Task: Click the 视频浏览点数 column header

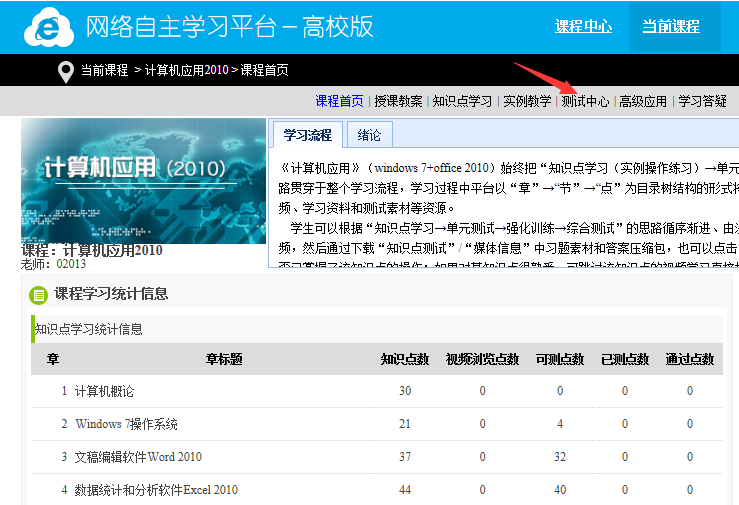Action: [x=482, y=359]
